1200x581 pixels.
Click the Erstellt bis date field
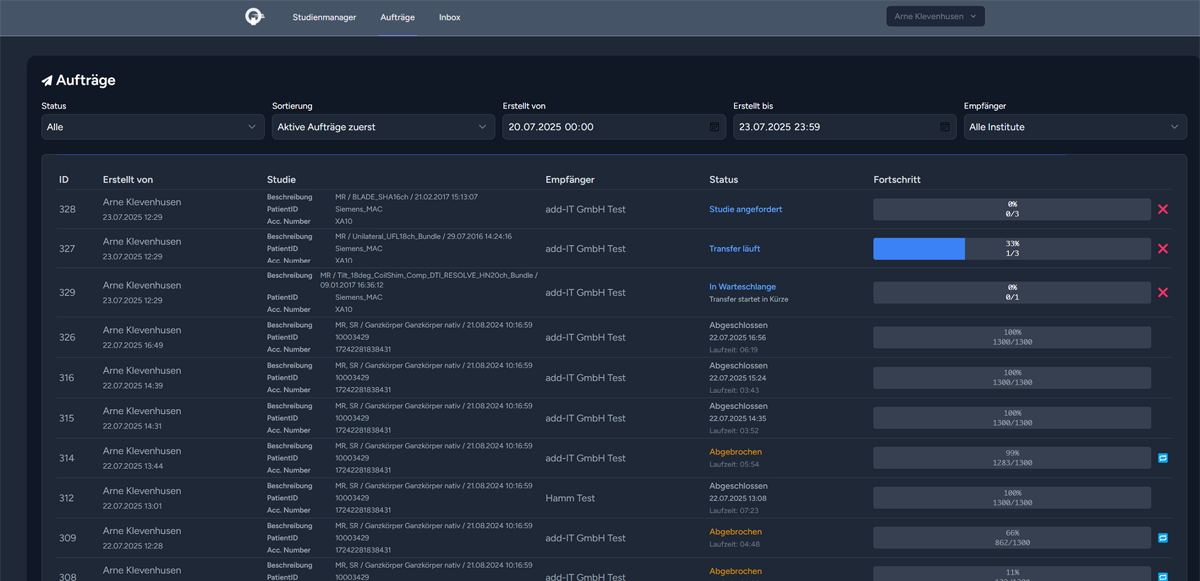tap(834, 127)
